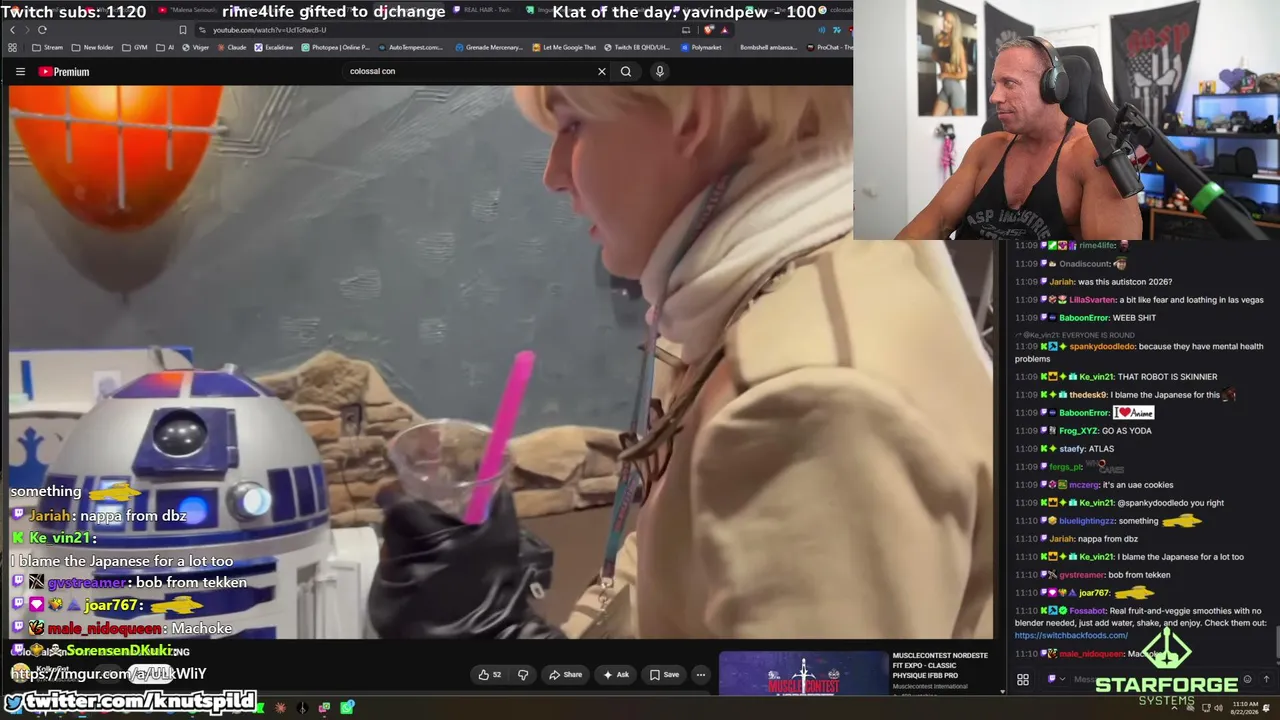Open the Grenade Mercenary bookmark
1280x720 pixels.
(489, 47)
